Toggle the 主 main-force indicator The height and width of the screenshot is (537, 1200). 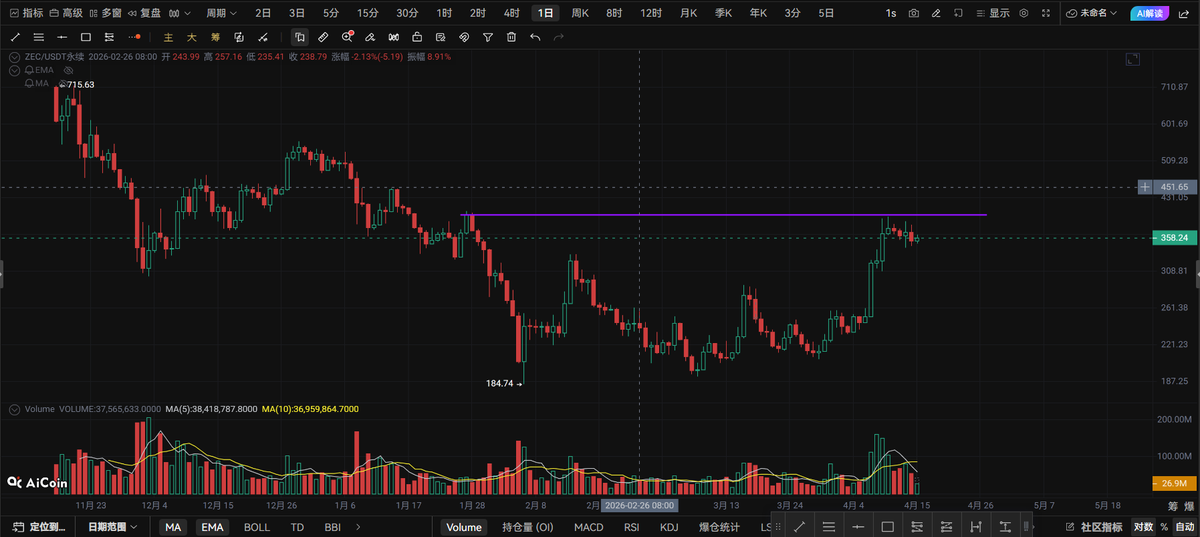point(168,37)
